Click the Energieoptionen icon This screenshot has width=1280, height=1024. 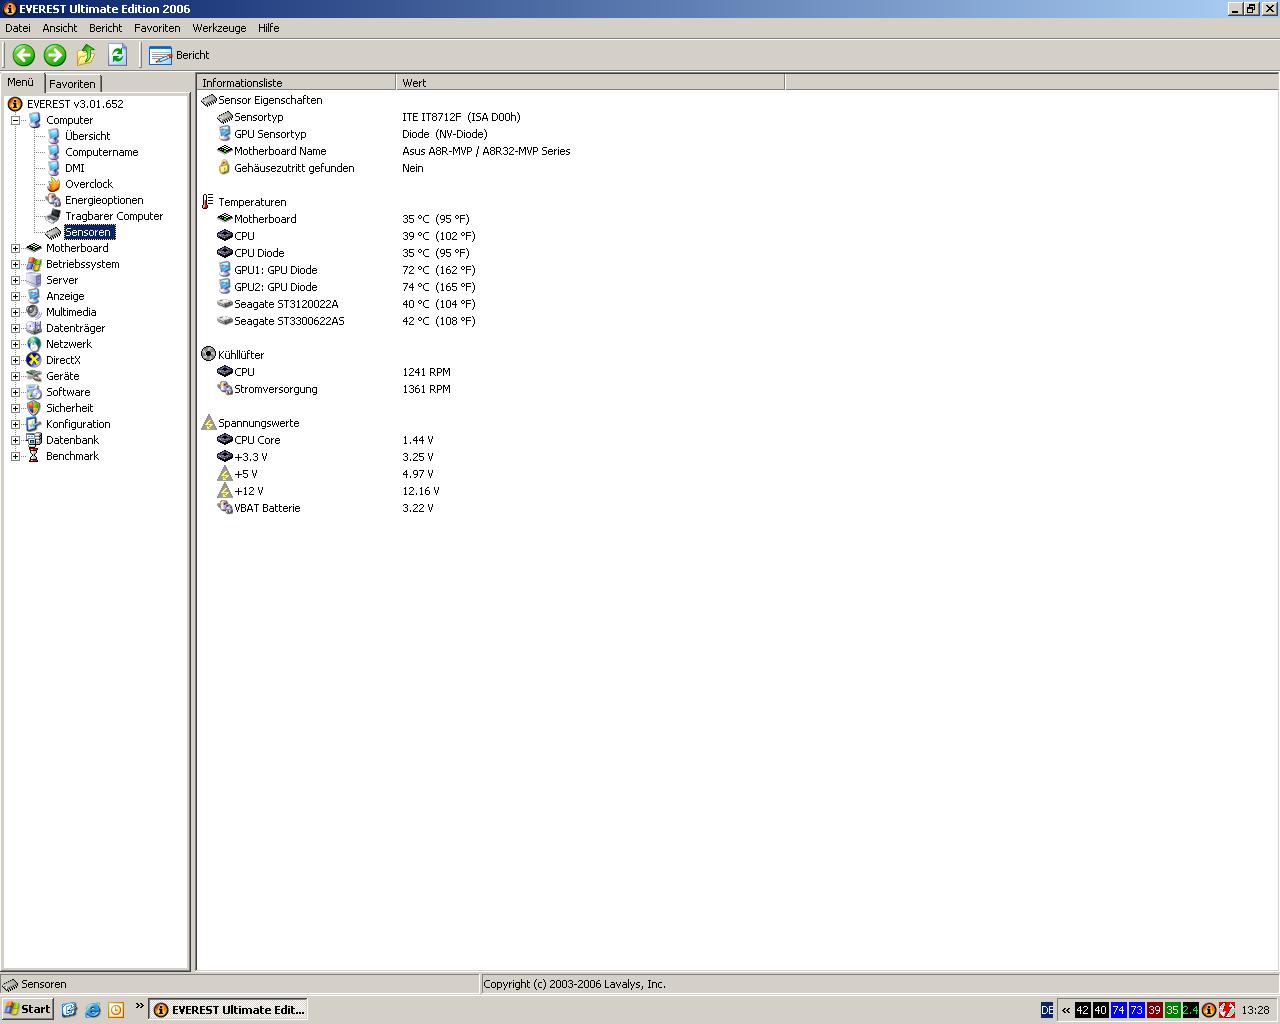(x=54, y=200)
